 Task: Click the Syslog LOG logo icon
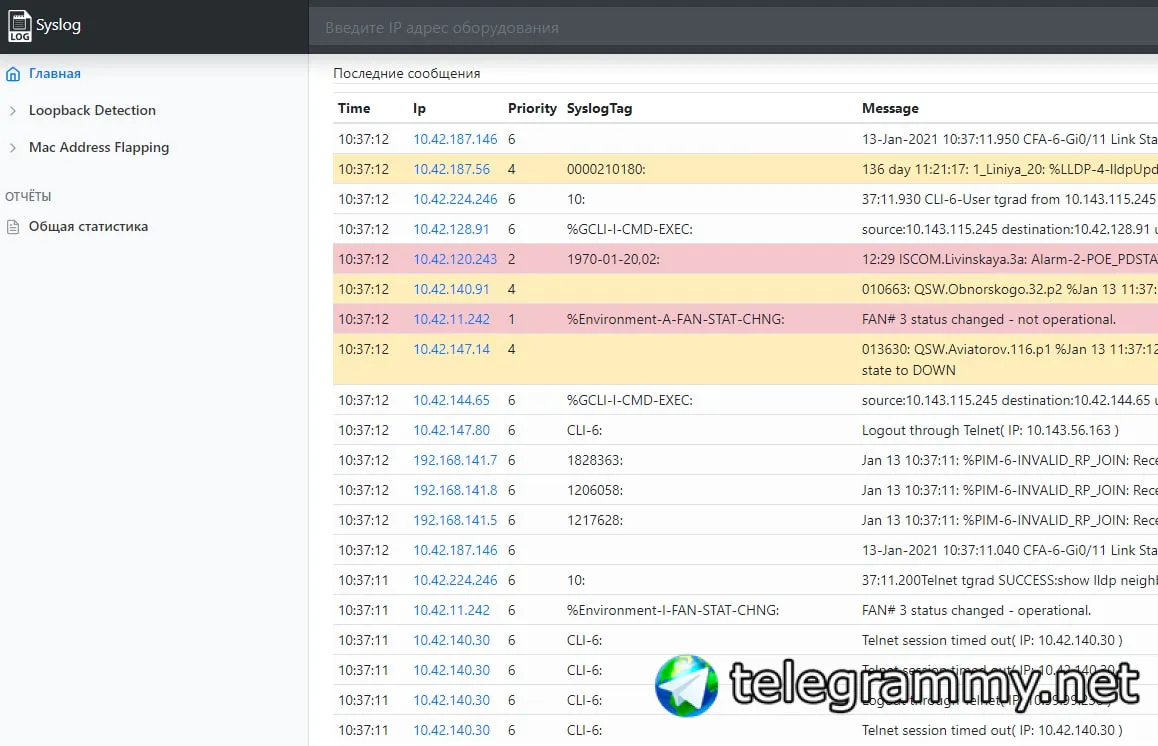click(x=19, y=26)
